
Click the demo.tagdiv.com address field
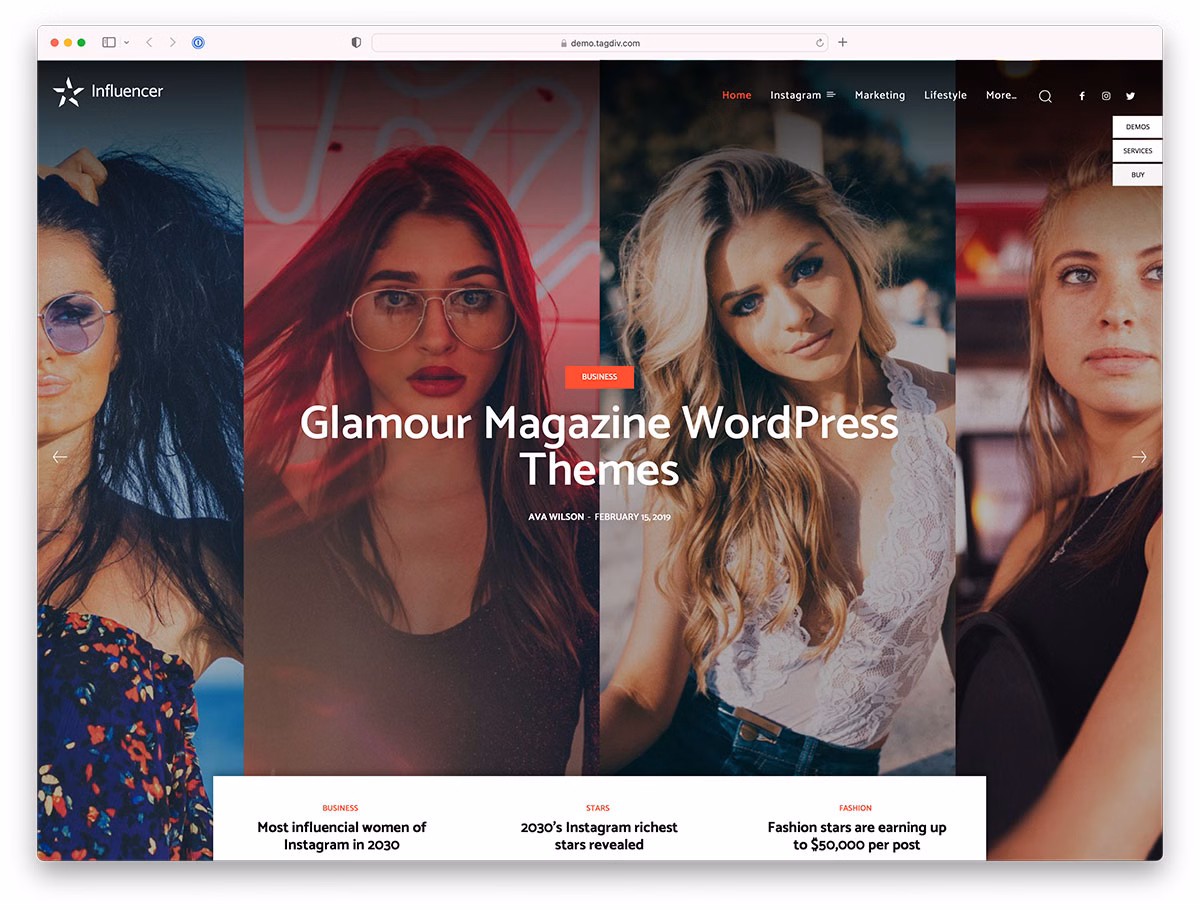(x=599, y=43)
